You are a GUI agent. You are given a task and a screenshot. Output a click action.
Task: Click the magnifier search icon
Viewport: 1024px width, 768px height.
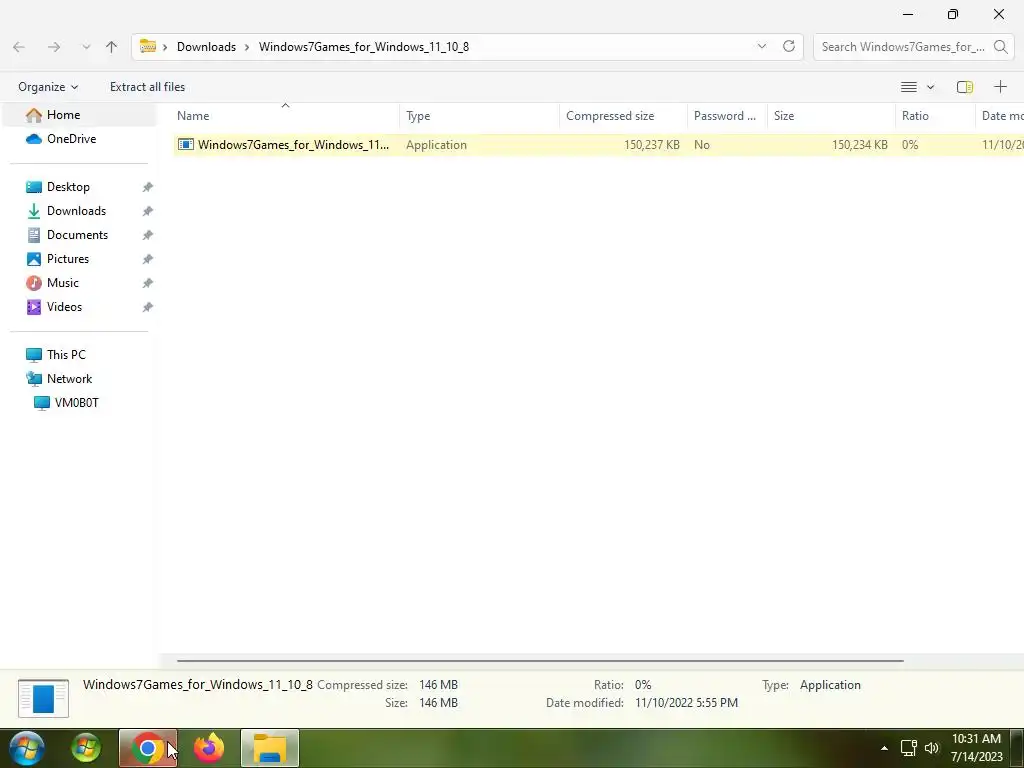[x=1000, y=47]
